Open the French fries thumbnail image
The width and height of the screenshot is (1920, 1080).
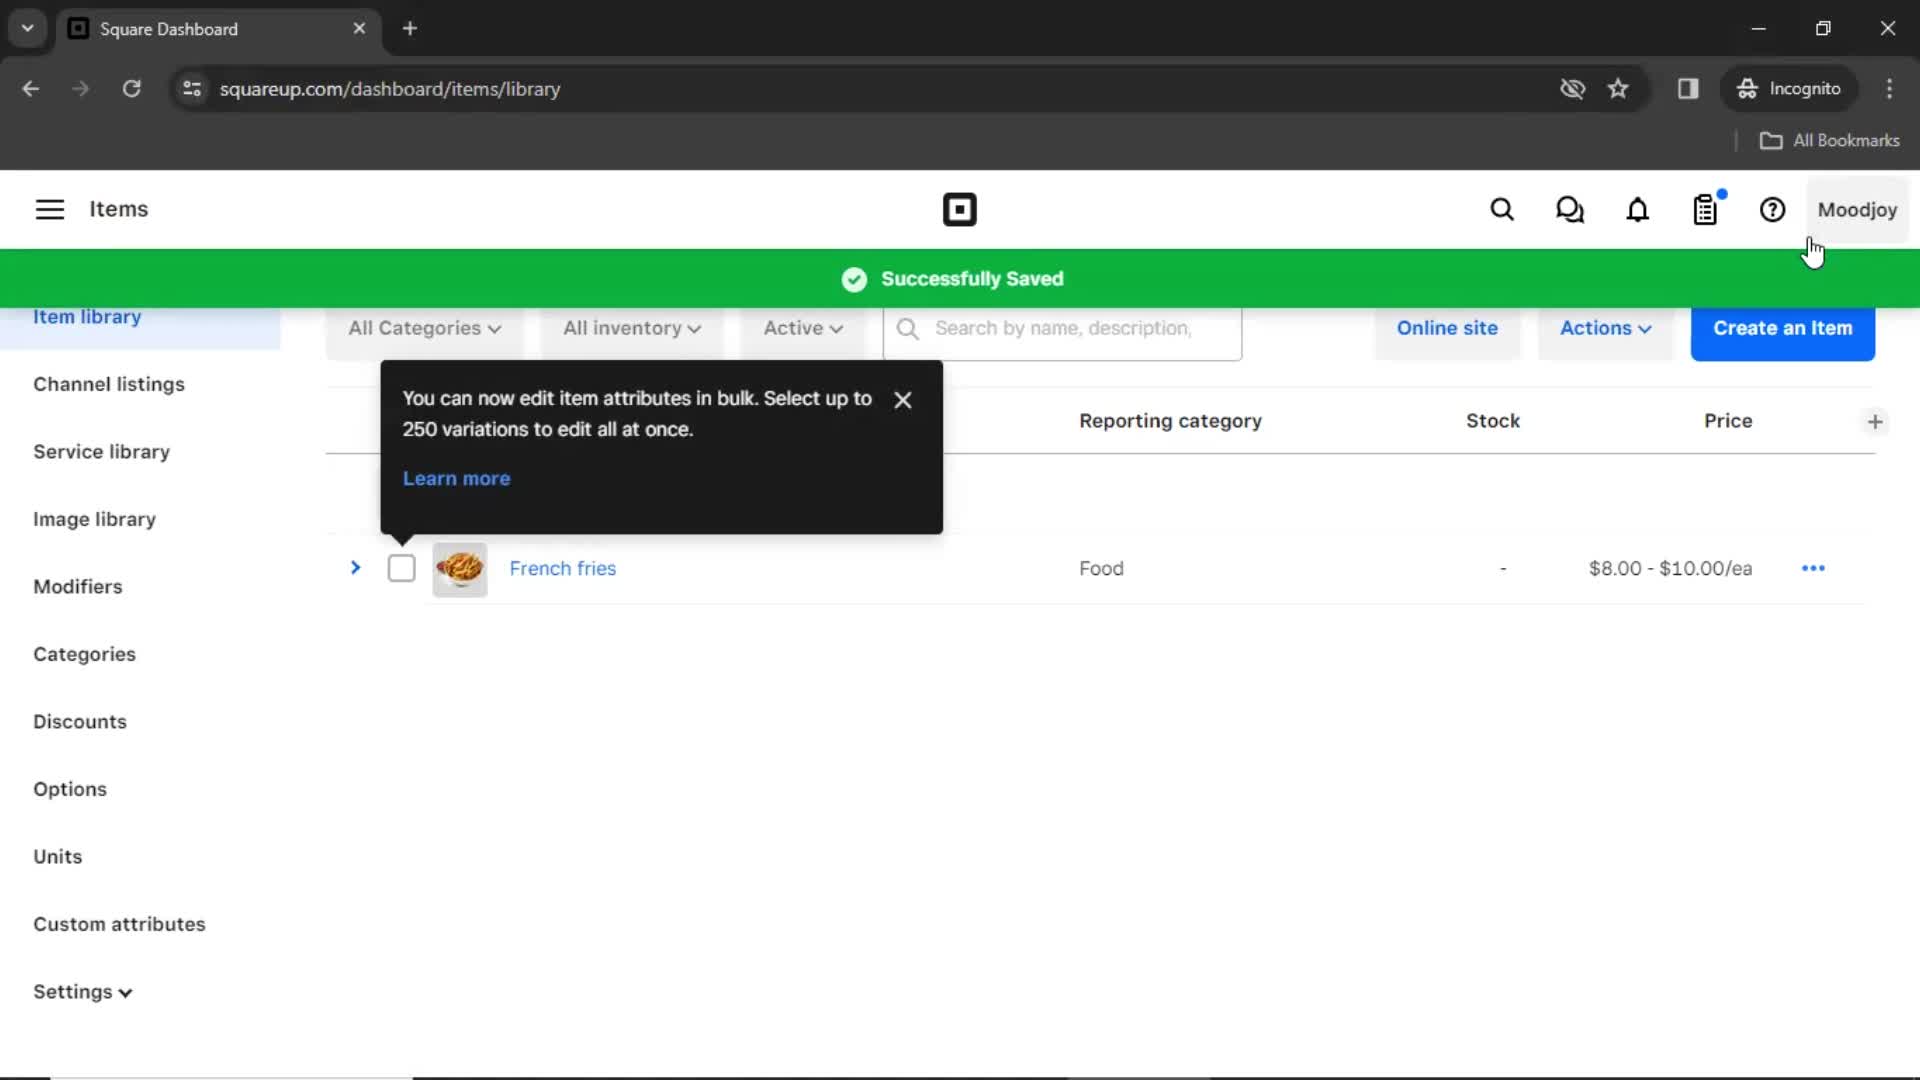[460, 569]
